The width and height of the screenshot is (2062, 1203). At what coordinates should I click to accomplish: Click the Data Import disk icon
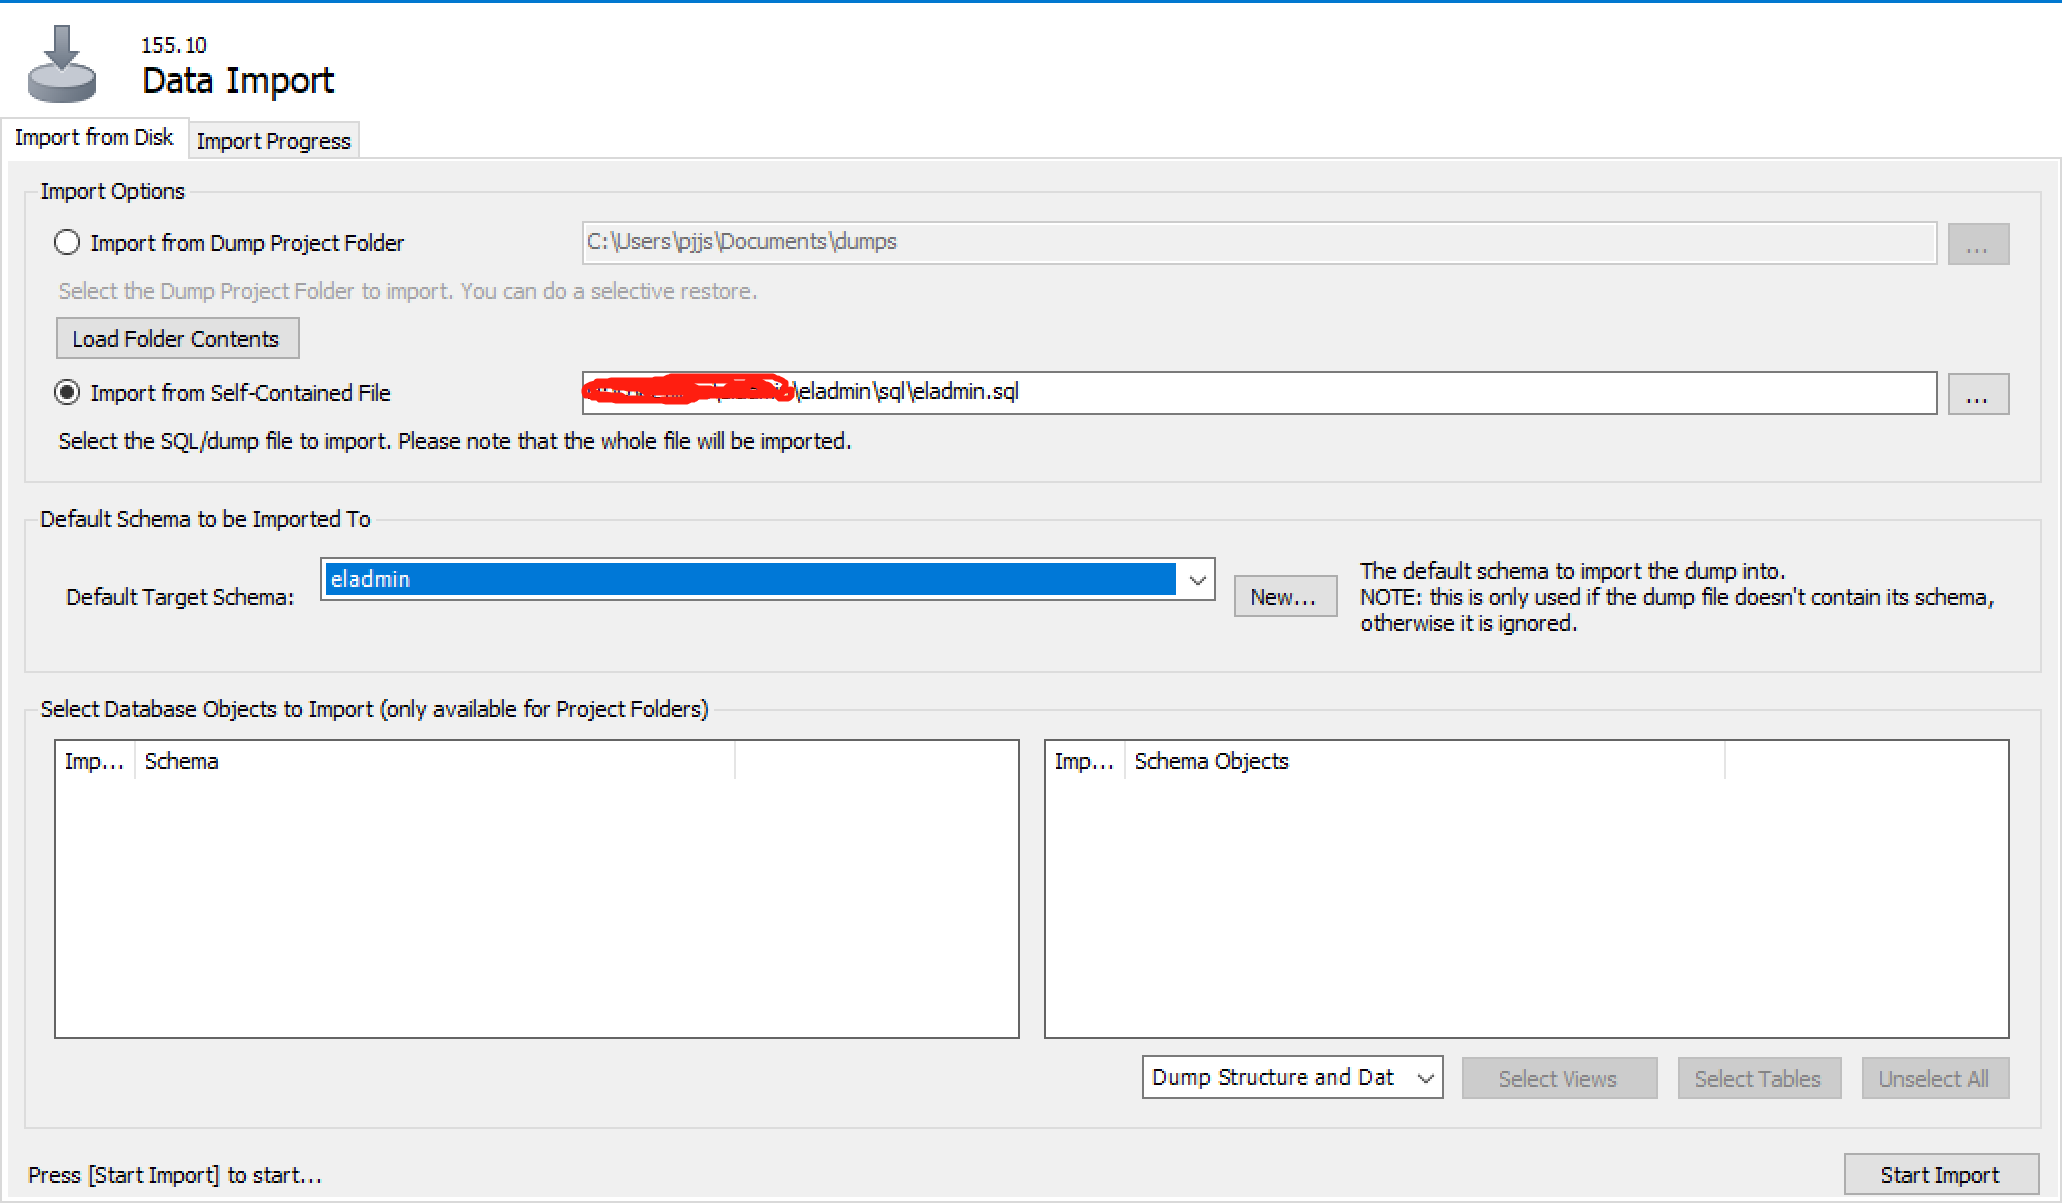click(x=62, y=65)
